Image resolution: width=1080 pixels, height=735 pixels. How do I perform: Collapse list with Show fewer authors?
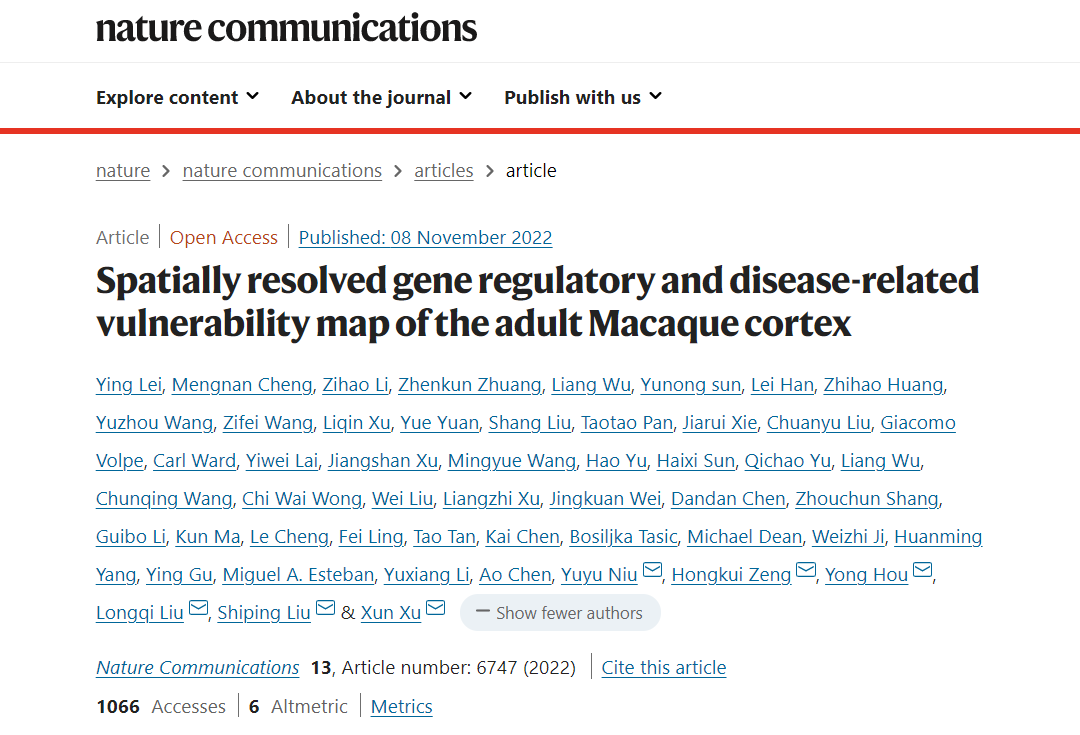click(x=560, y=613)
